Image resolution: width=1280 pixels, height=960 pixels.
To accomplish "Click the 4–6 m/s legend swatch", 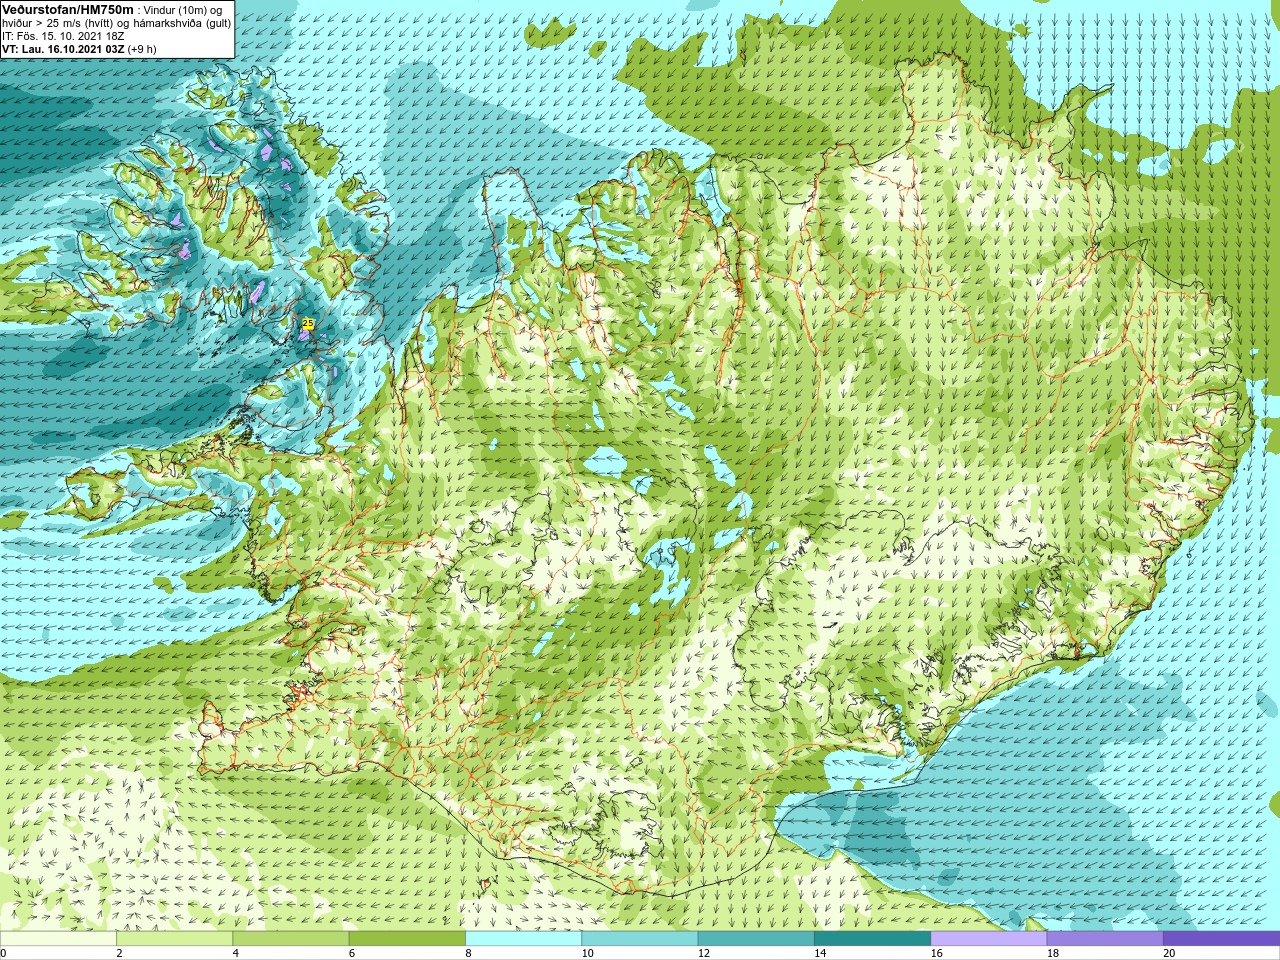I will pyautogui.click(x=290, y=938).
